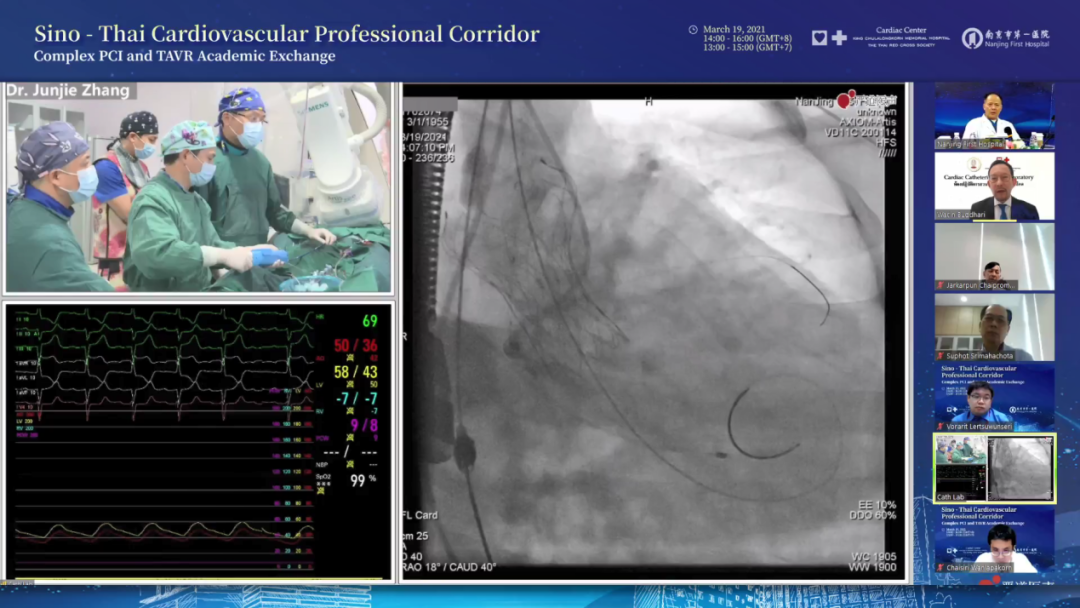Click the SpO2 99% reading

click(357, 481)
